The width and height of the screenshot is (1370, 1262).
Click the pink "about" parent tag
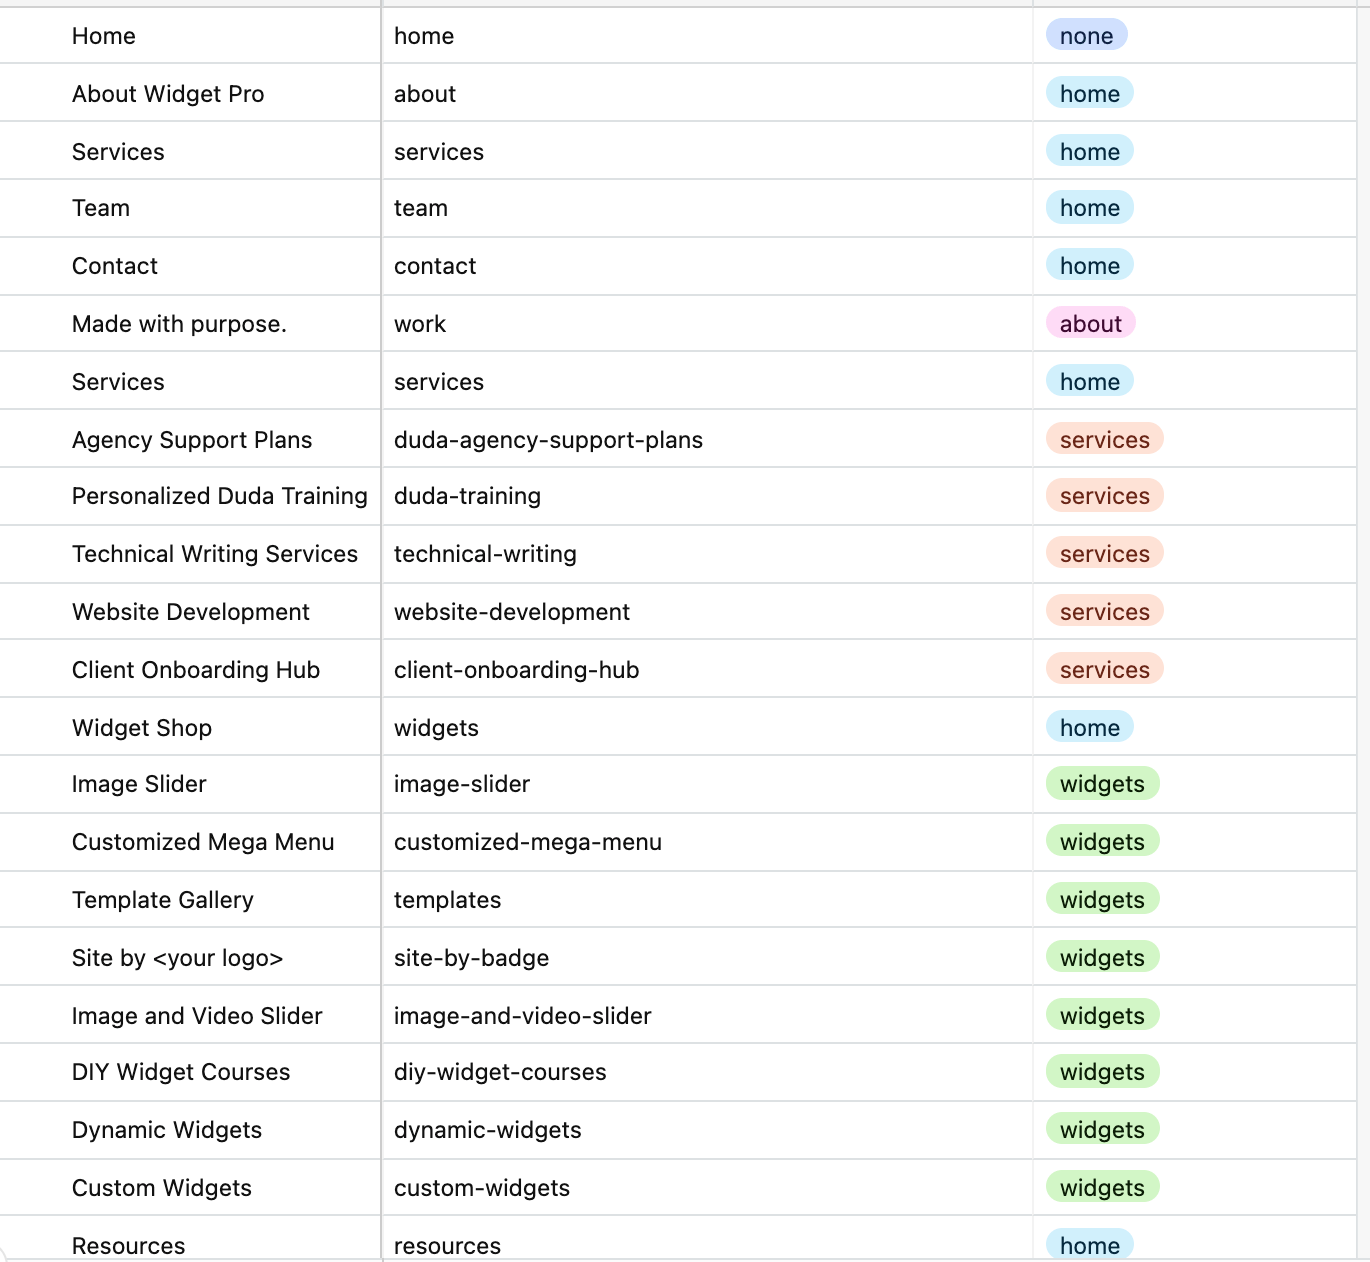click(1090, 324)
